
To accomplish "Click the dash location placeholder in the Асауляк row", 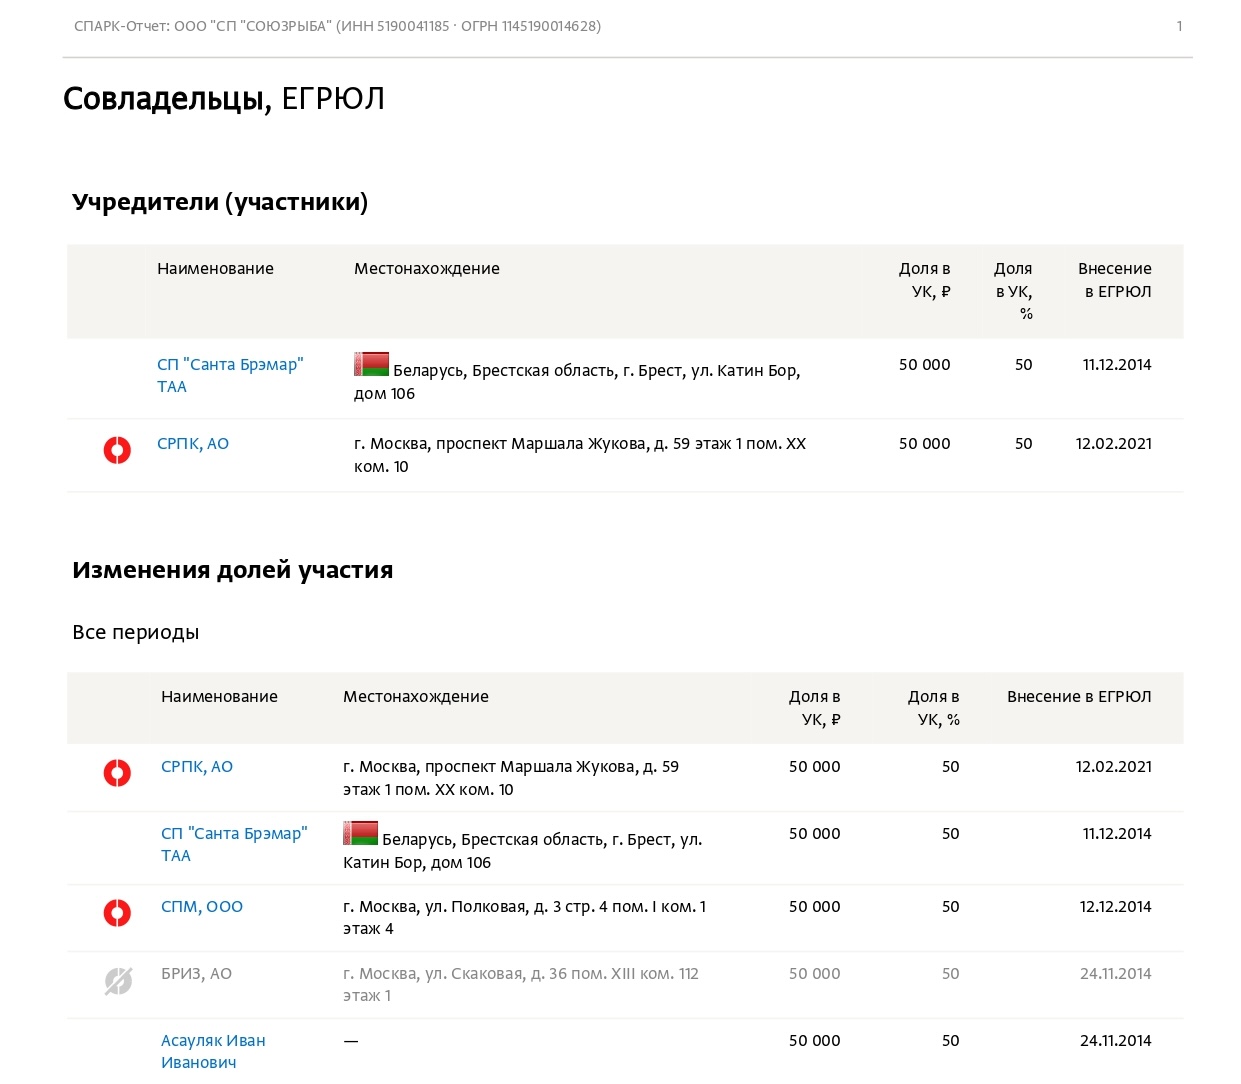I will (351, 1041).
